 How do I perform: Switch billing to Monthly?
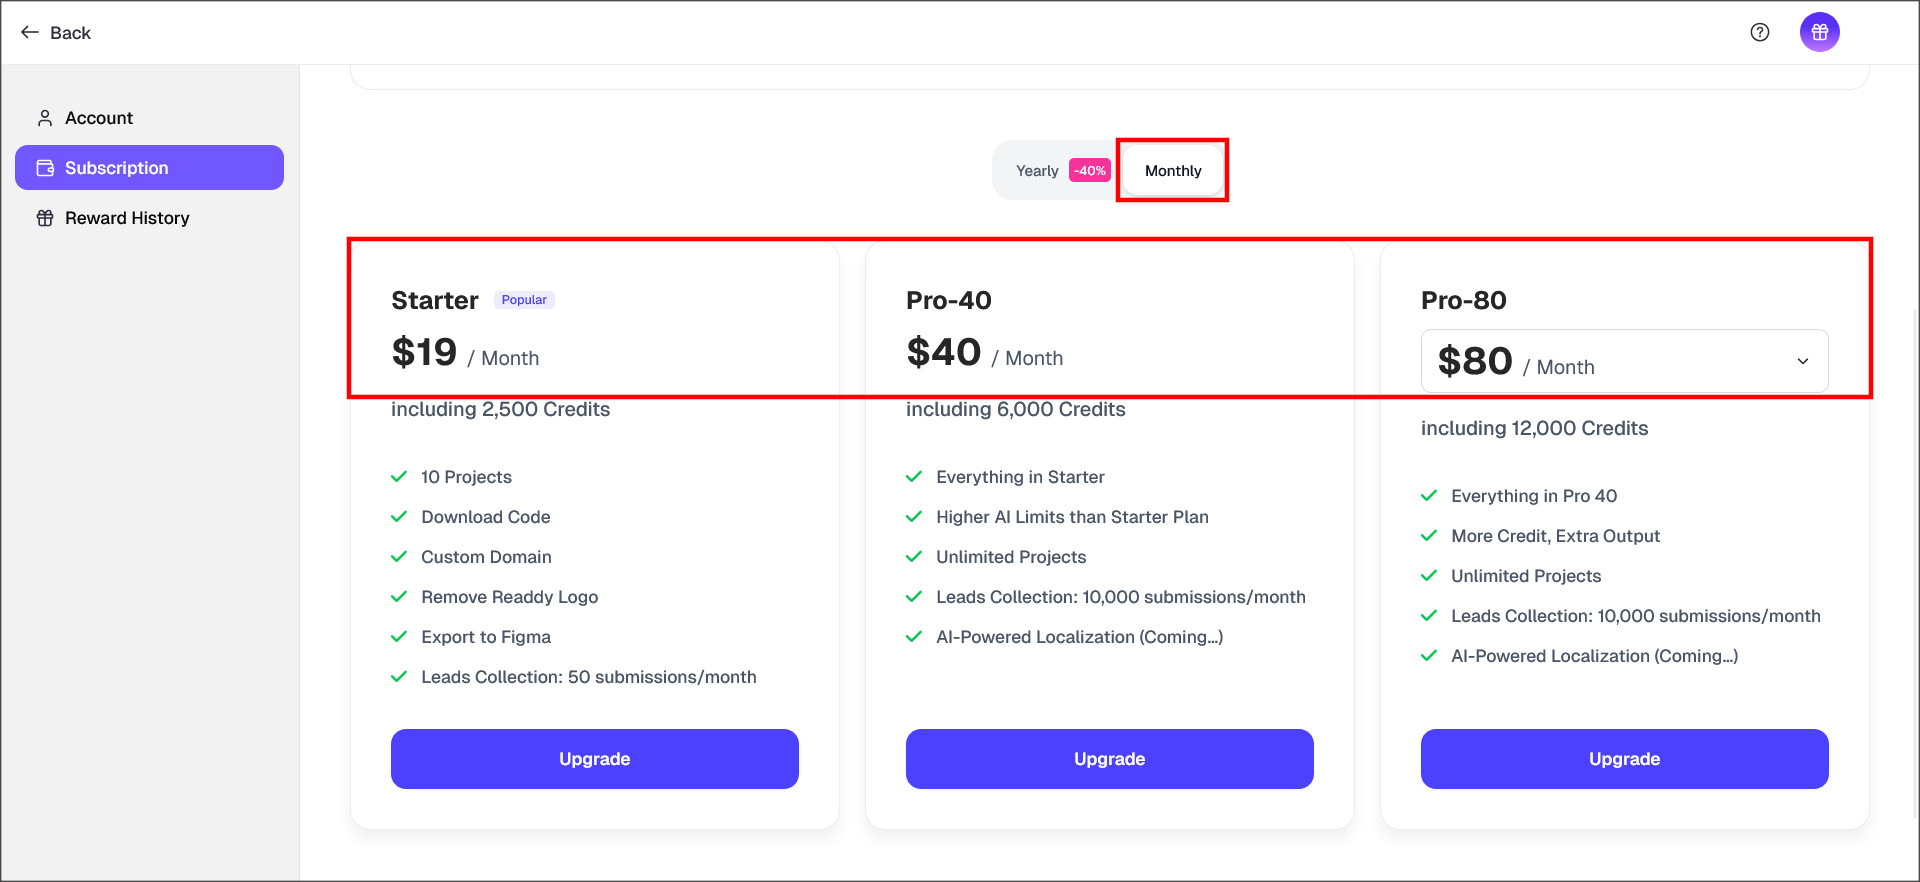(x=1173, y=171)
